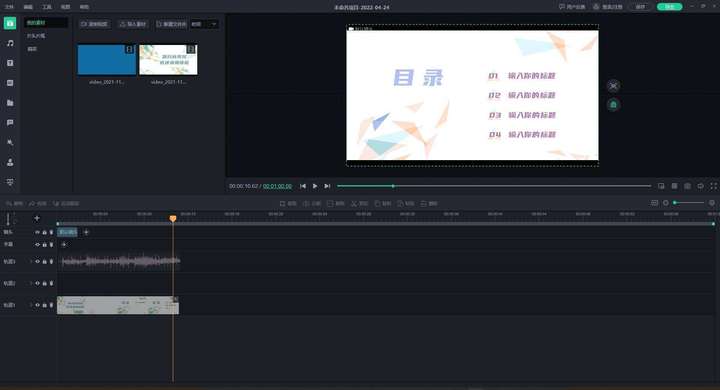Lock the empty middle track
Viewport: 720px width, 390px height.
pos(45,283)
